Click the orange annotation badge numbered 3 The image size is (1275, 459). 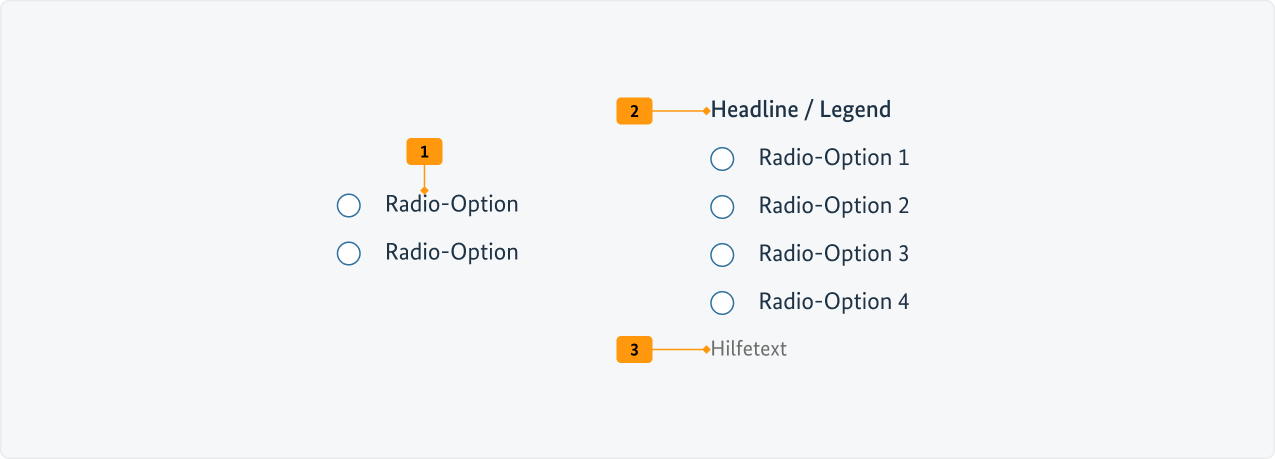tap(634, 350)
